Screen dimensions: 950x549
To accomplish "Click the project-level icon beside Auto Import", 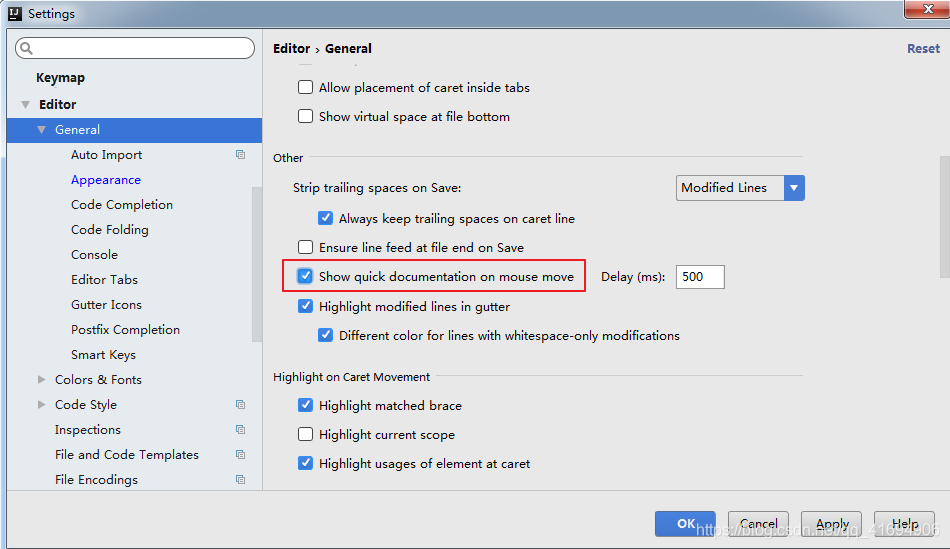I will [x=241, y=155].
